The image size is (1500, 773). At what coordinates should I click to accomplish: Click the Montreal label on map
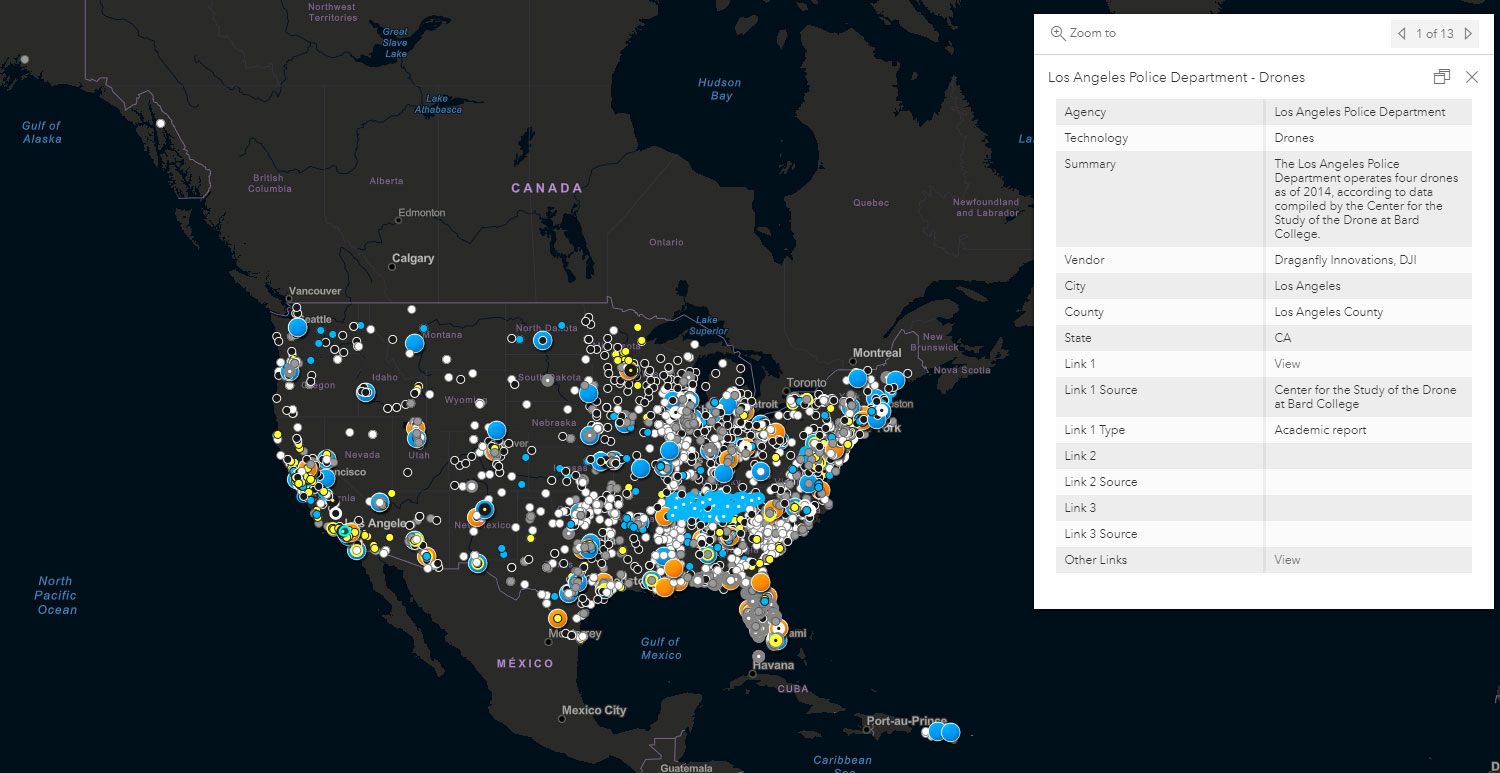click(x=877, y=353)
